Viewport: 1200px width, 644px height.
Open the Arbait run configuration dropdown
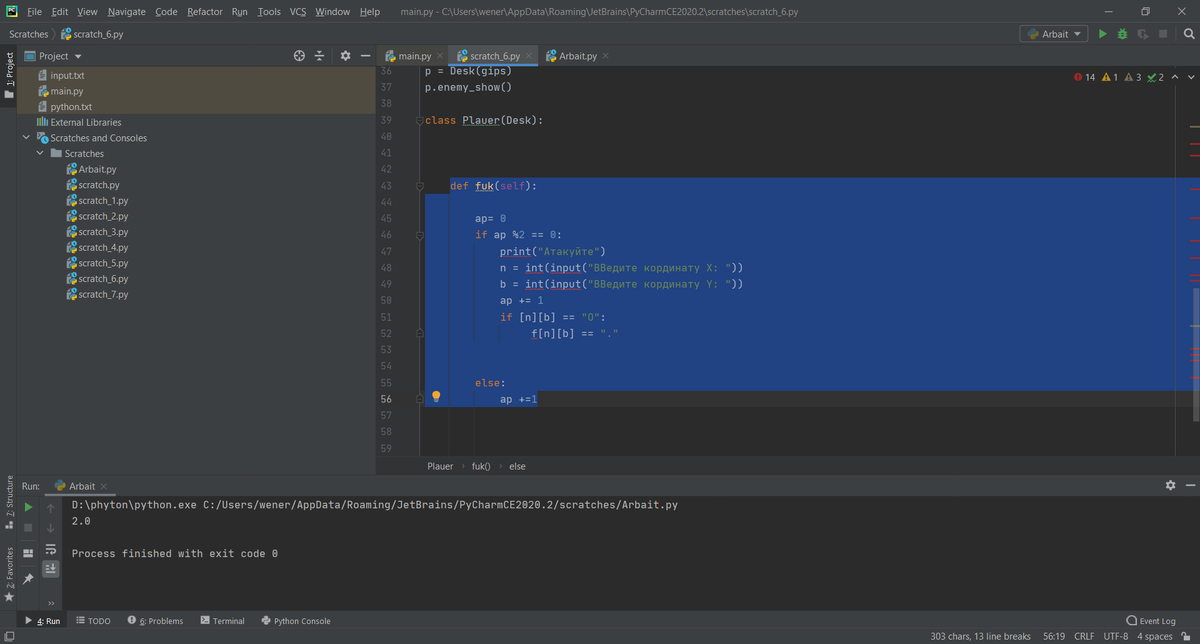point(1054,34)
